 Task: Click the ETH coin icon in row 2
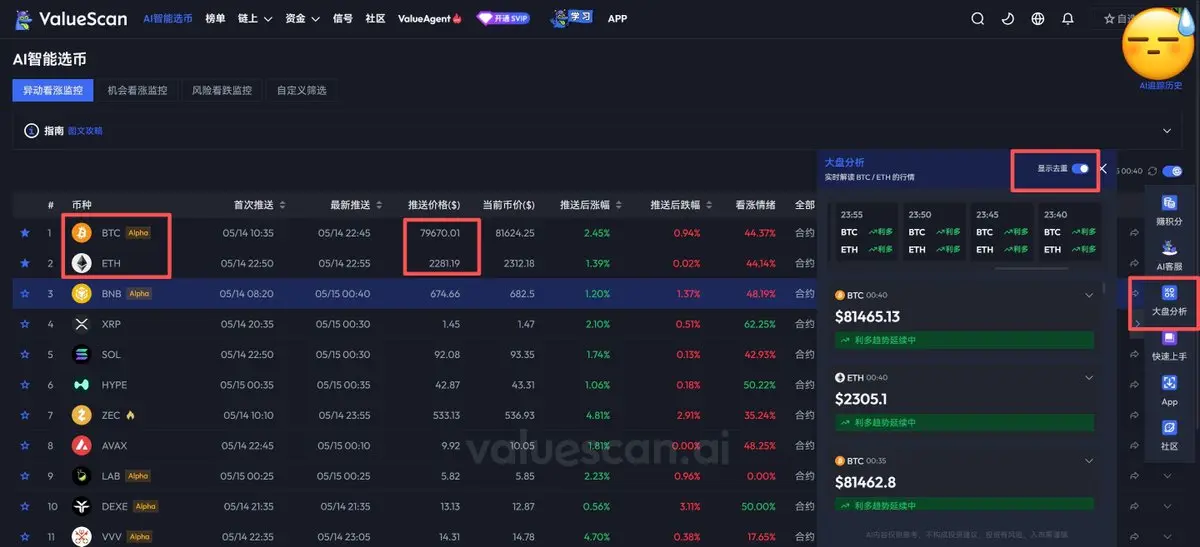tap(81, 263)
